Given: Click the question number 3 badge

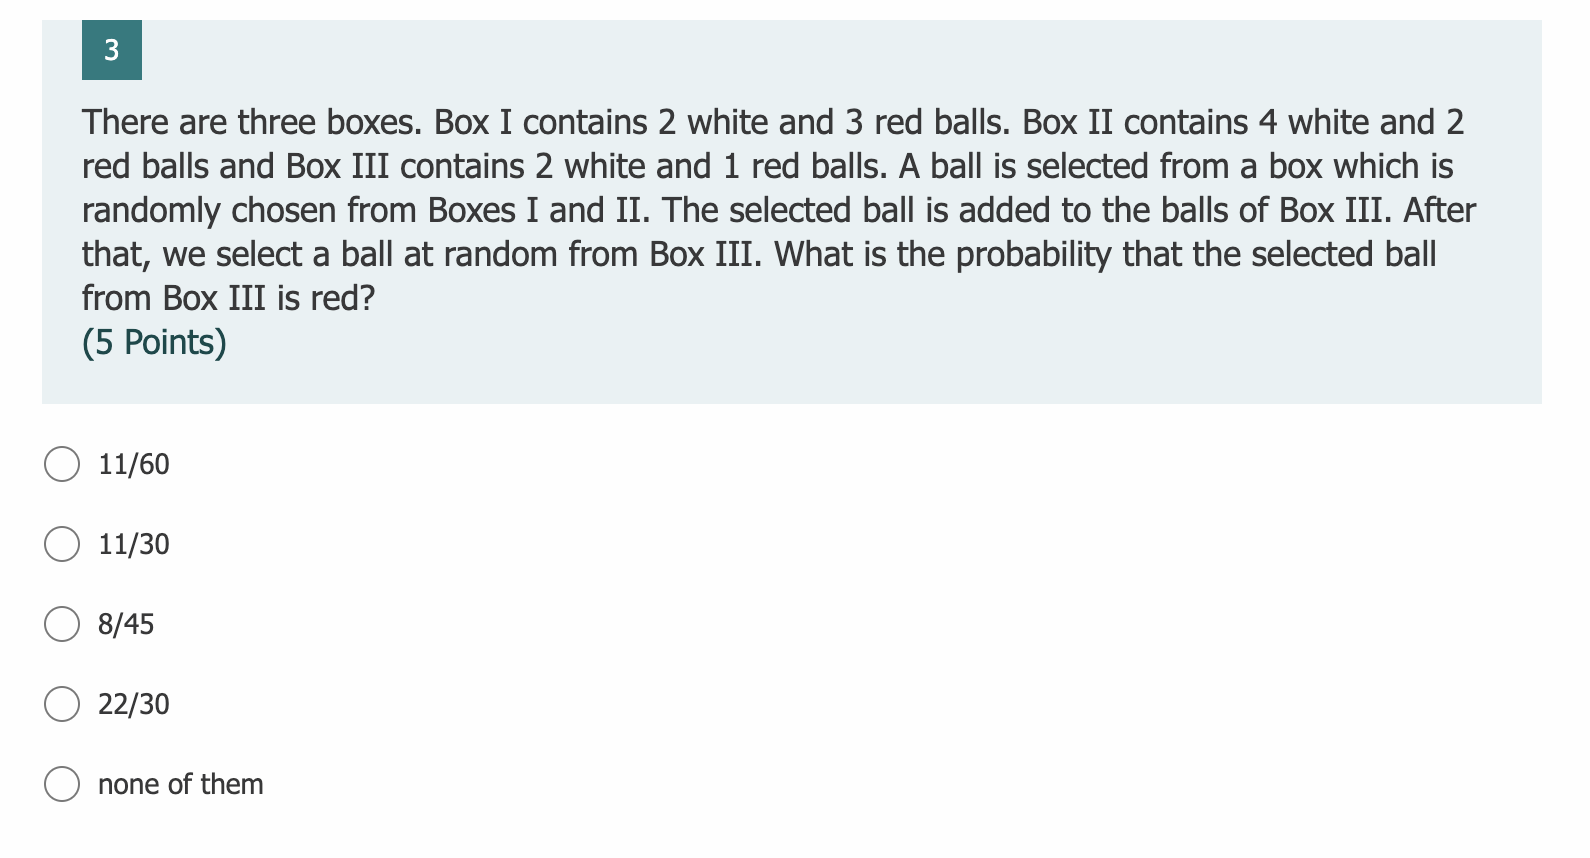Looking at the screenshot, I should point(112,51).
